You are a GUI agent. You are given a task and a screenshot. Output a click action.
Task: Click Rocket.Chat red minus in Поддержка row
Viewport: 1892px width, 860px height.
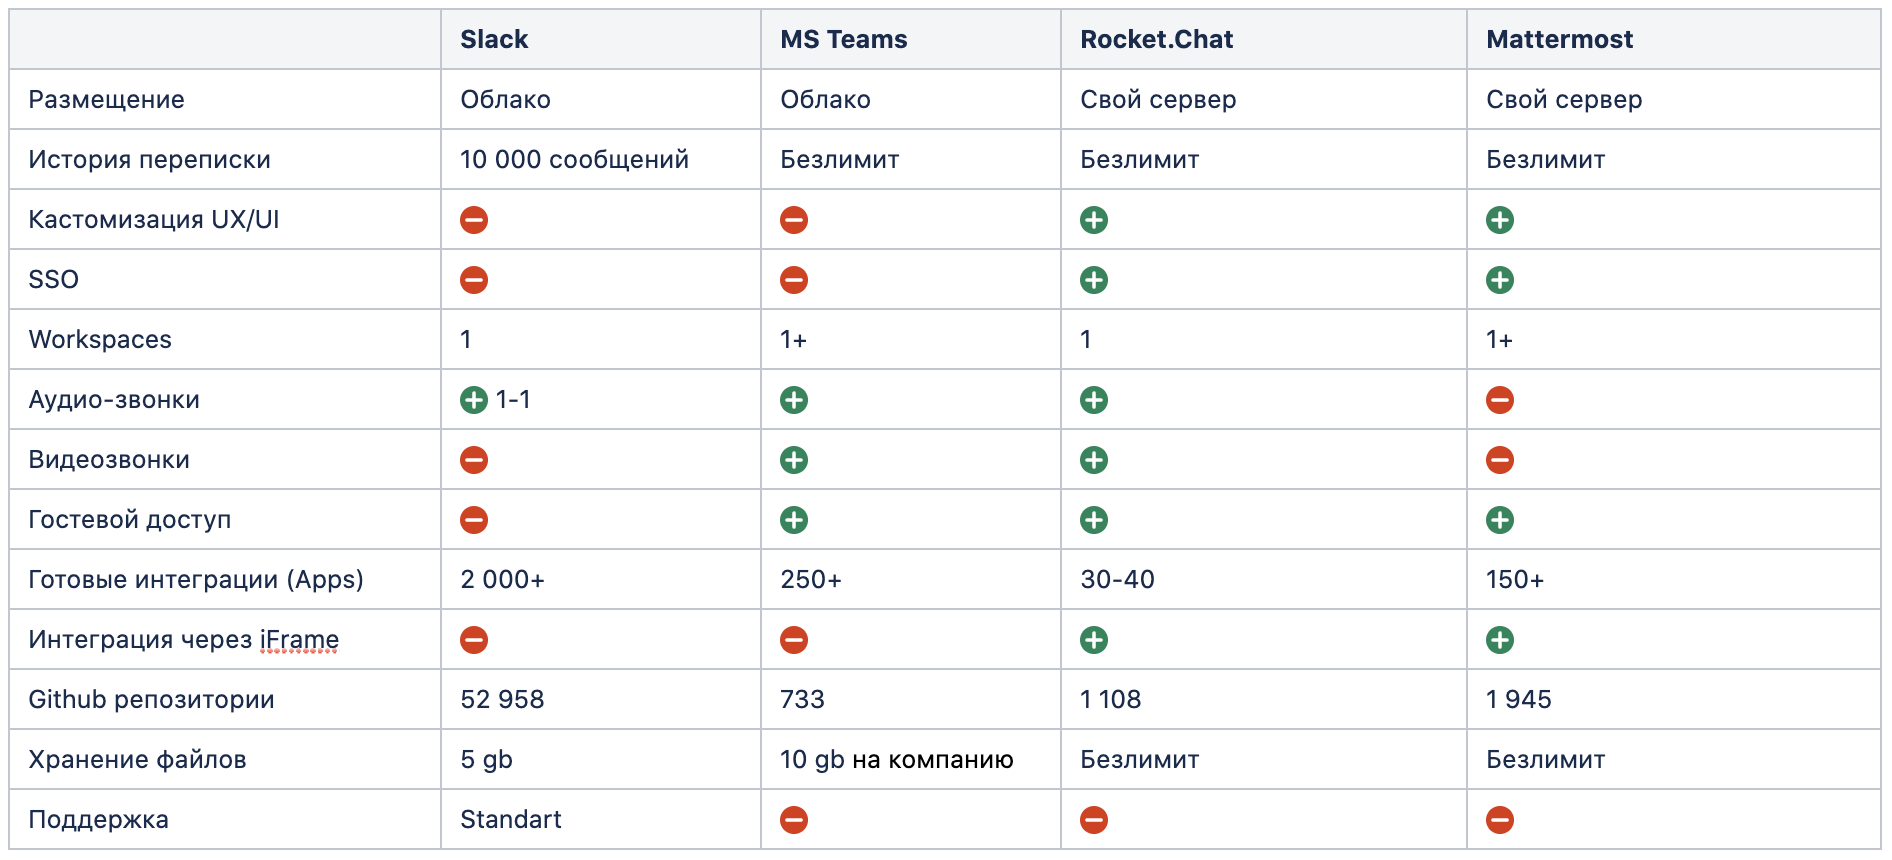pyautogui.click(x=1094, y=820)
